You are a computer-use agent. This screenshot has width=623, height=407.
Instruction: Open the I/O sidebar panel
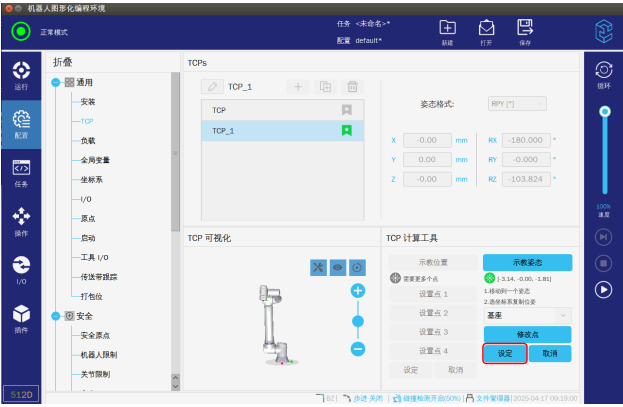pos(21,269)
